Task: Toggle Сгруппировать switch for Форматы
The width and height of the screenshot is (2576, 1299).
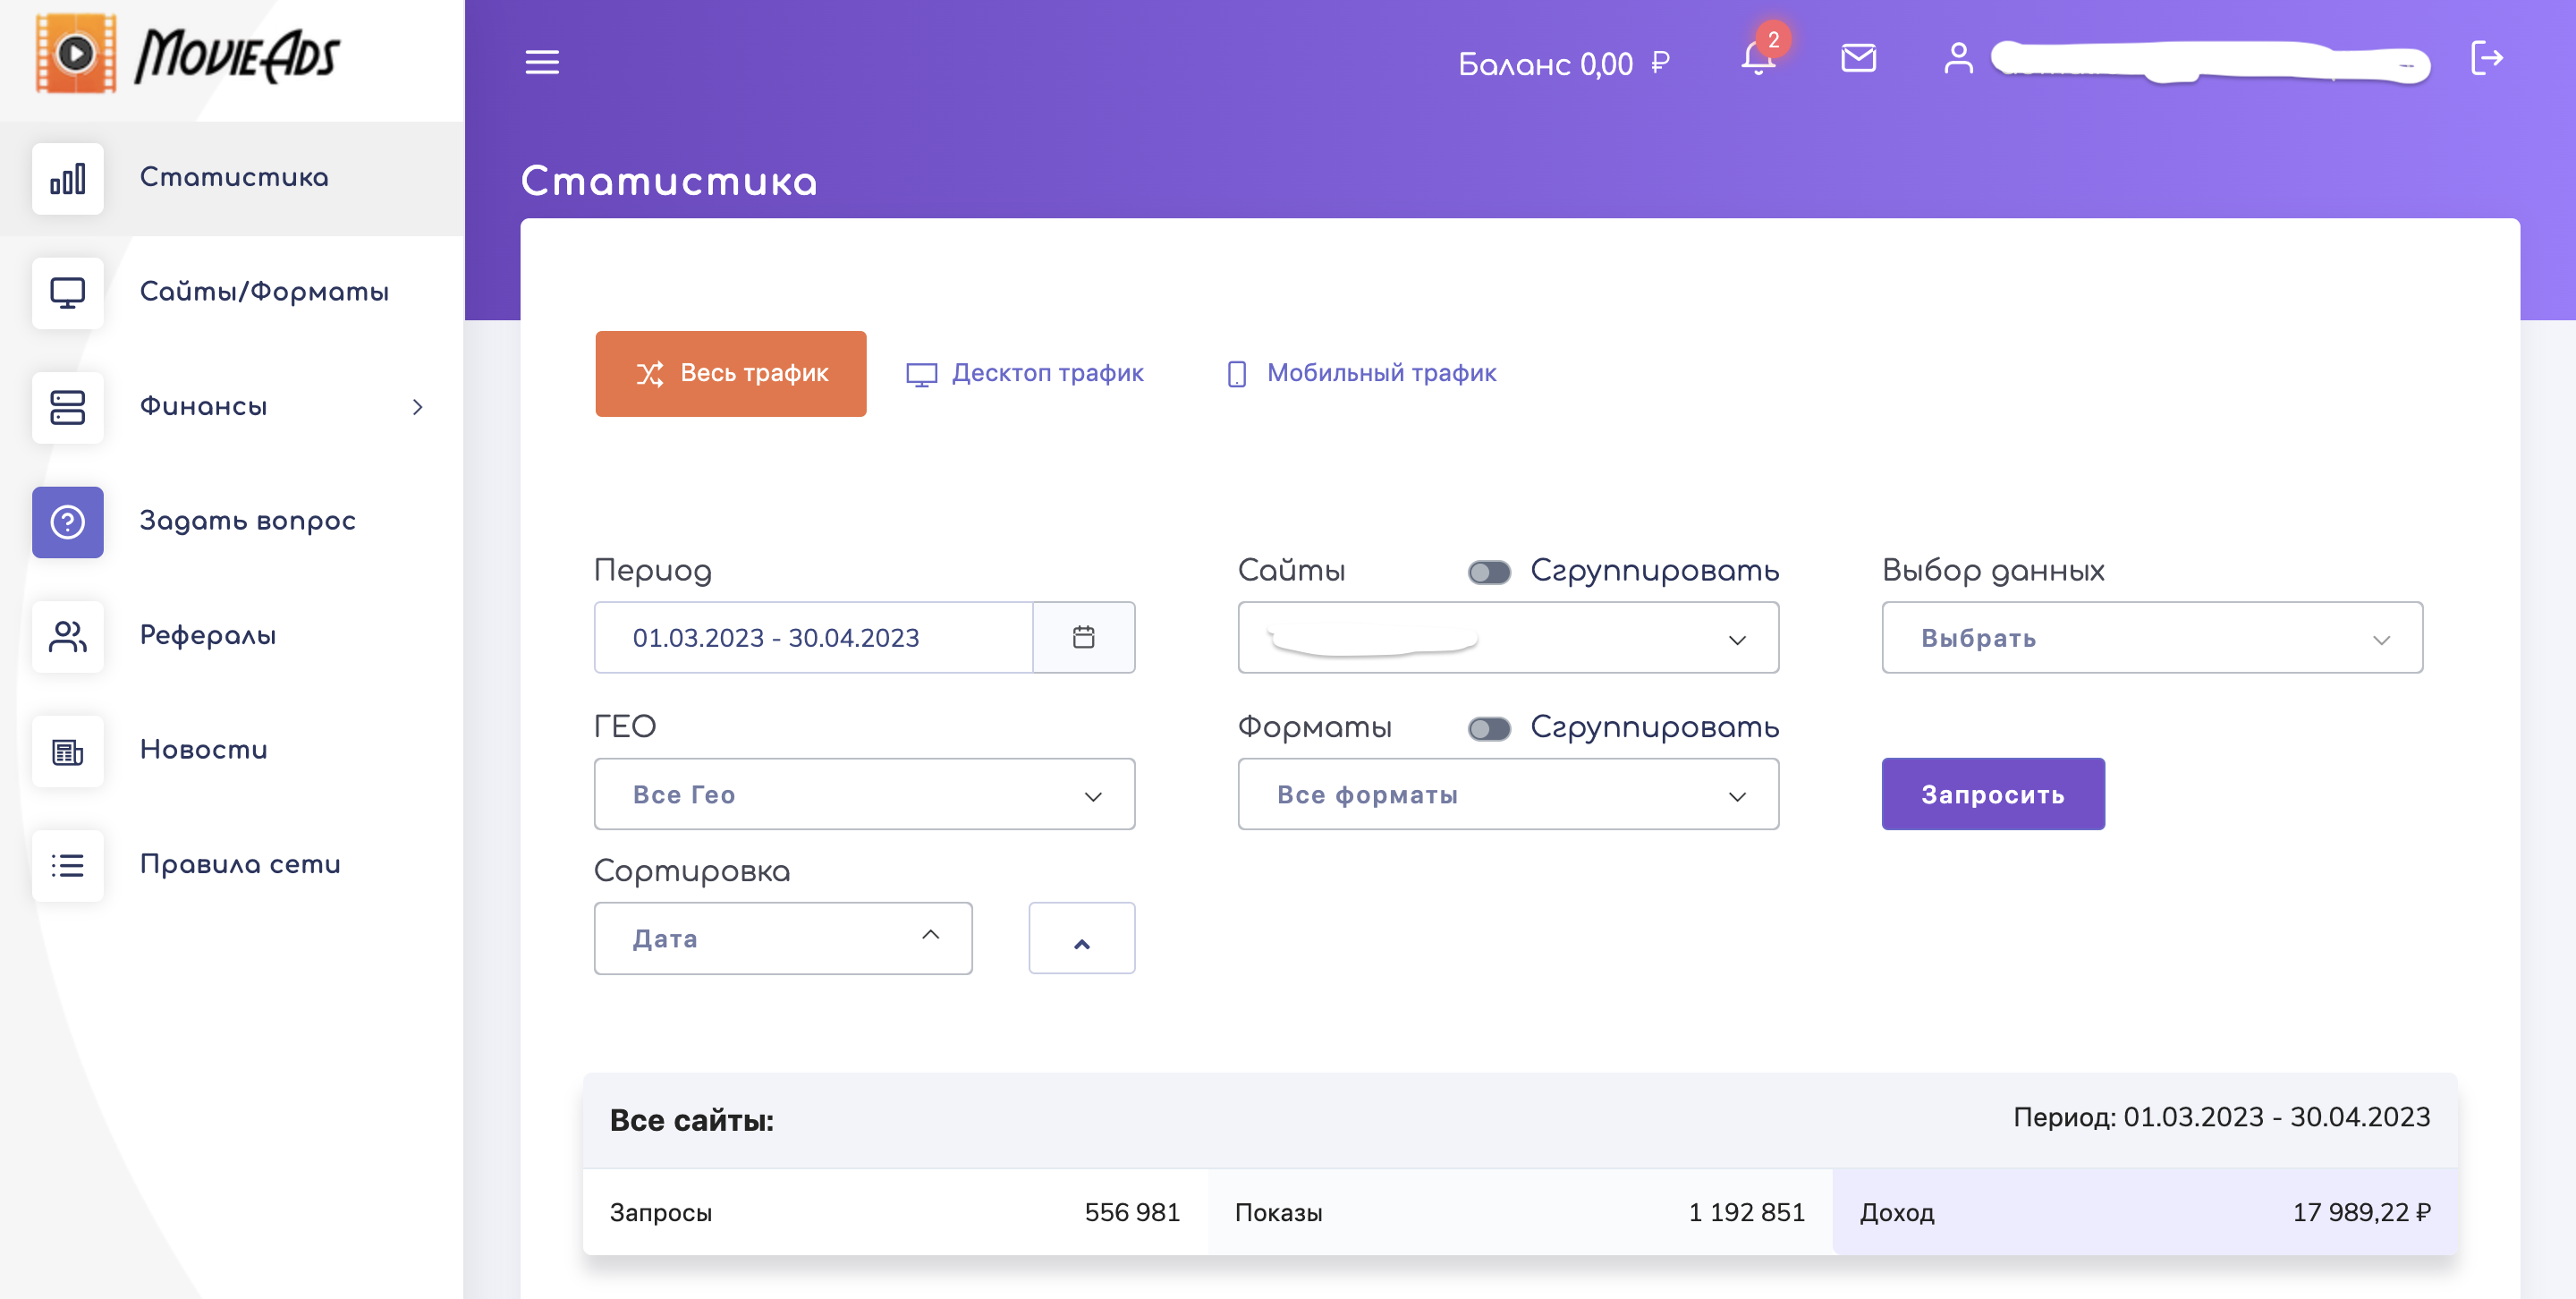Action: 1489,728
